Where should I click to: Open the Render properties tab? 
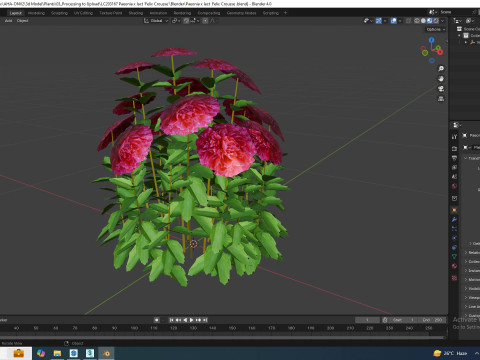click(x=454, y=148)
